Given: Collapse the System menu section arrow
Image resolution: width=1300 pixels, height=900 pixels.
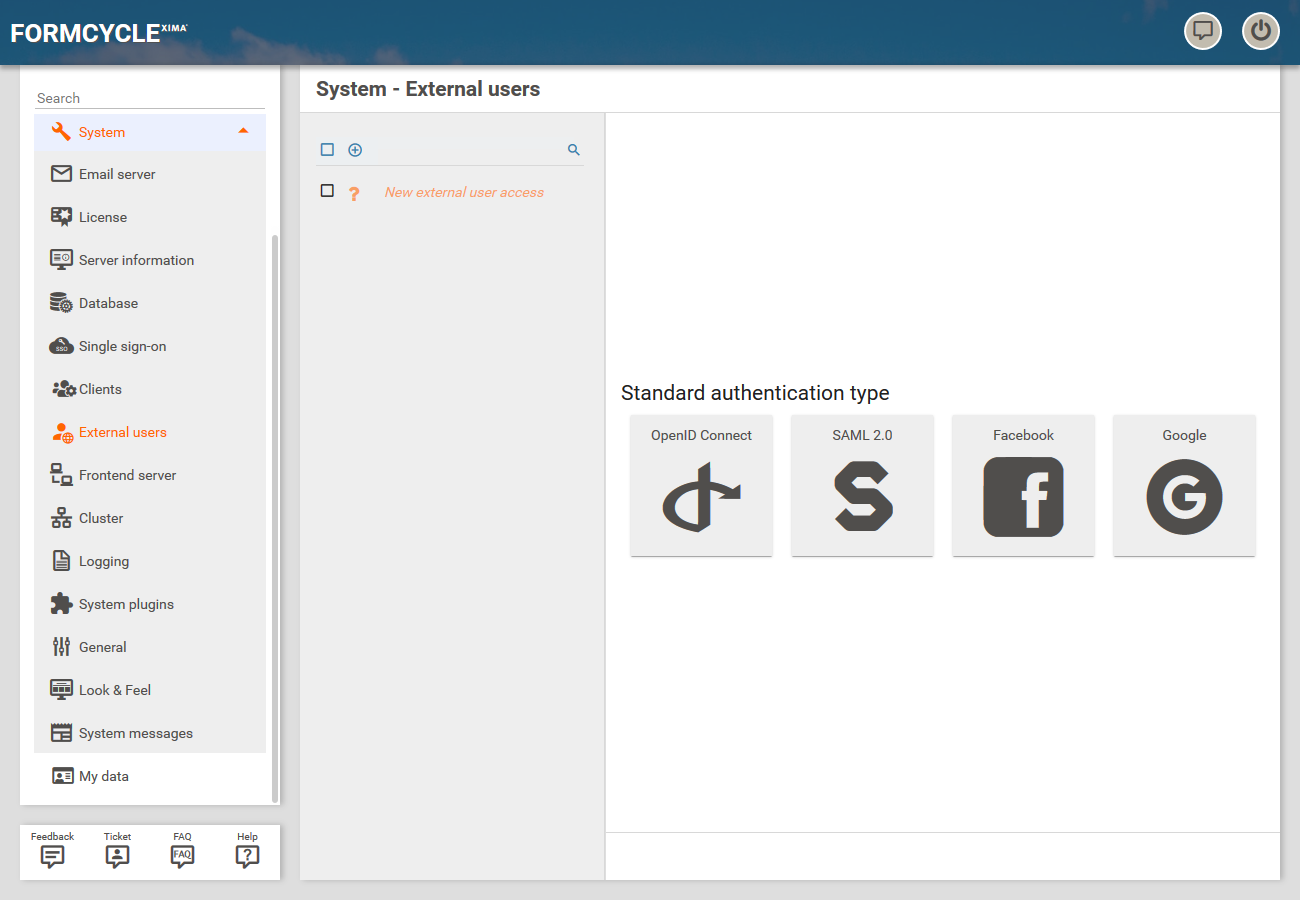Looking at the screenshot, I should coord(243,131).
